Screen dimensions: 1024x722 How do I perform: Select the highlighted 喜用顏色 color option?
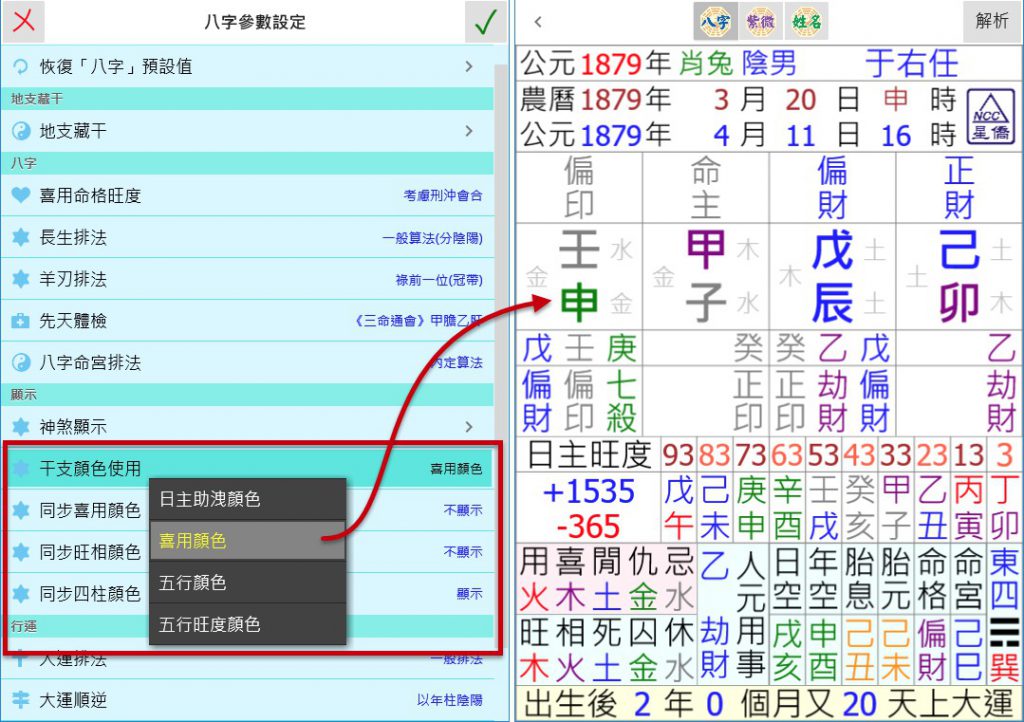point(247,541)
